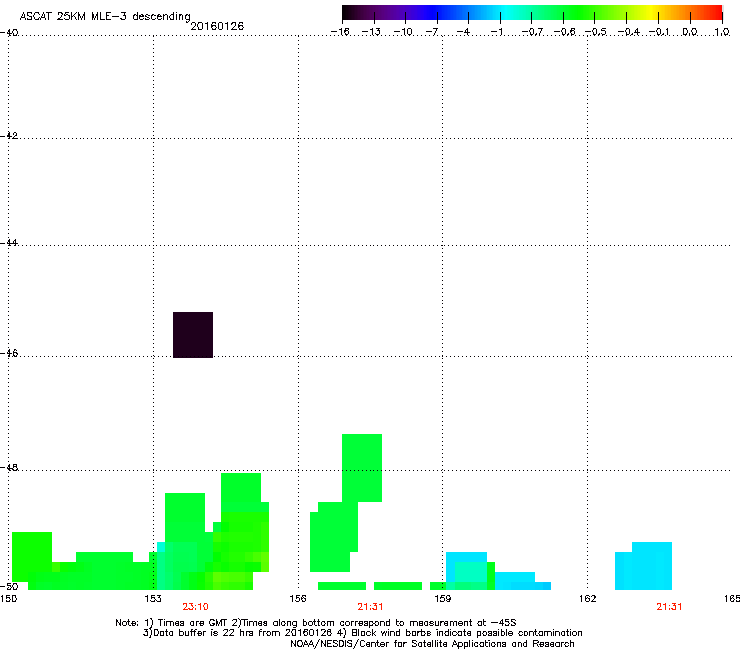The image size is (740, 650).
Task: Click the -0.7 colorbar label
Action: 532,32
